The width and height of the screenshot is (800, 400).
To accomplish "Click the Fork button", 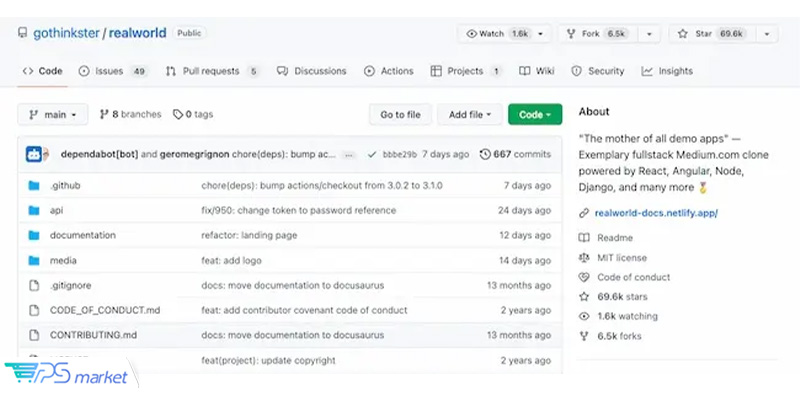I will pos(598,34).
